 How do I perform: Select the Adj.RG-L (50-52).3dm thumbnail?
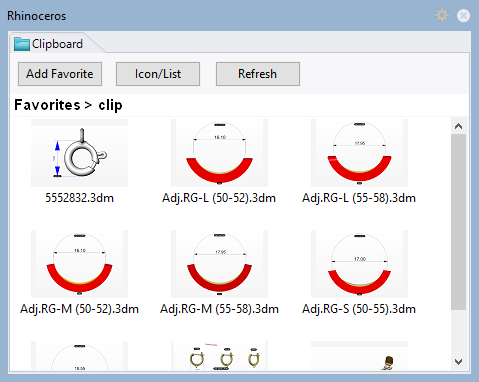[x=219, y=153]
